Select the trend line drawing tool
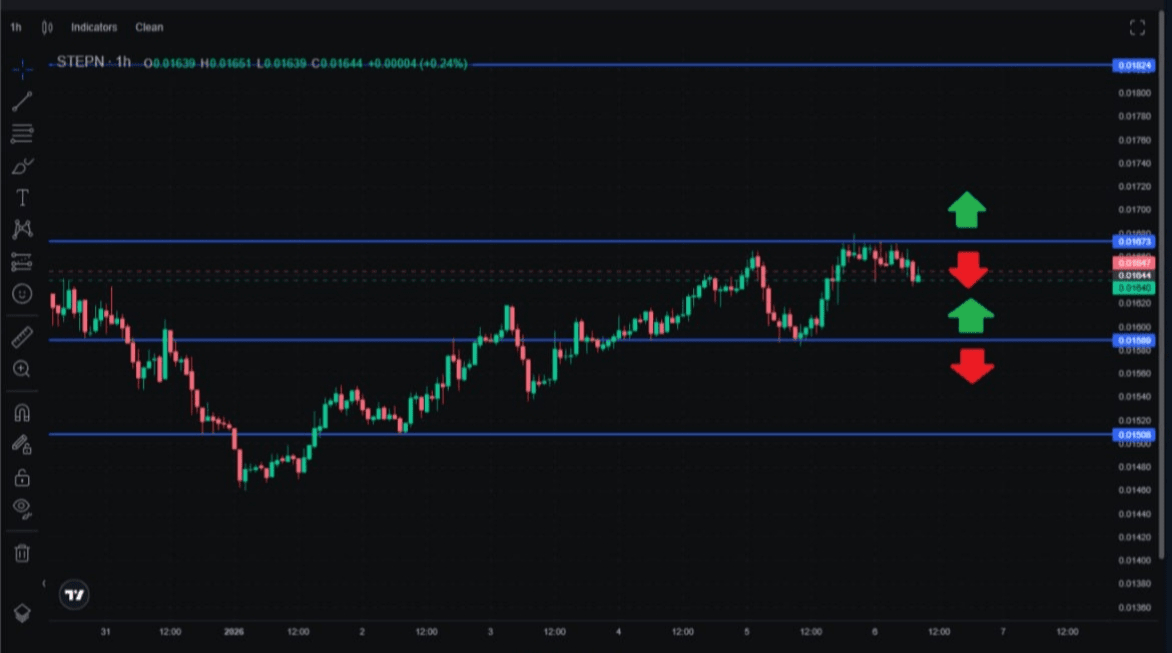The image size is (1172, 653). point(22,102)
